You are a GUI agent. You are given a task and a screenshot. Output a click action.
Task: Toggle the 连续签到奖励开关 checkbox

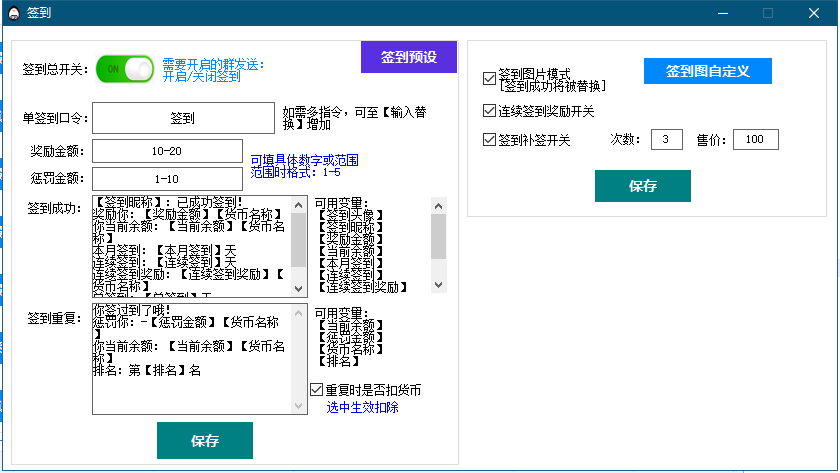click(489, 110)
